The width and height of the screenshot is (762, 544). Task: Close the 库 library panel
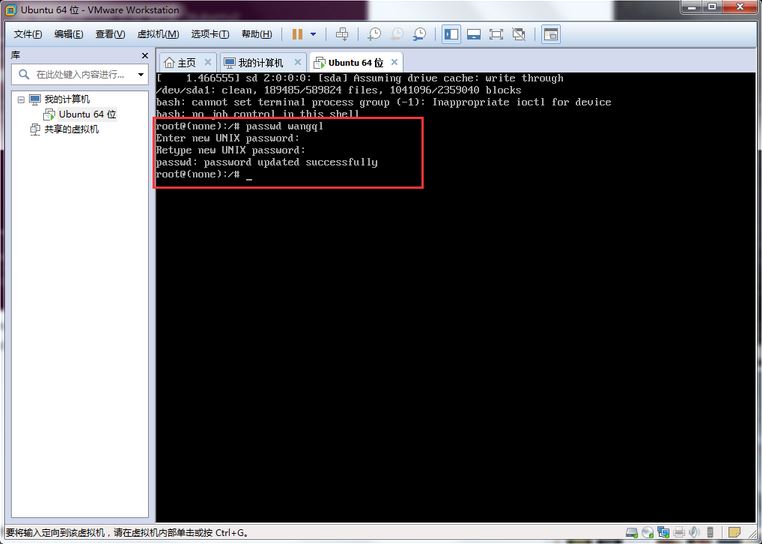coord(144,55)
